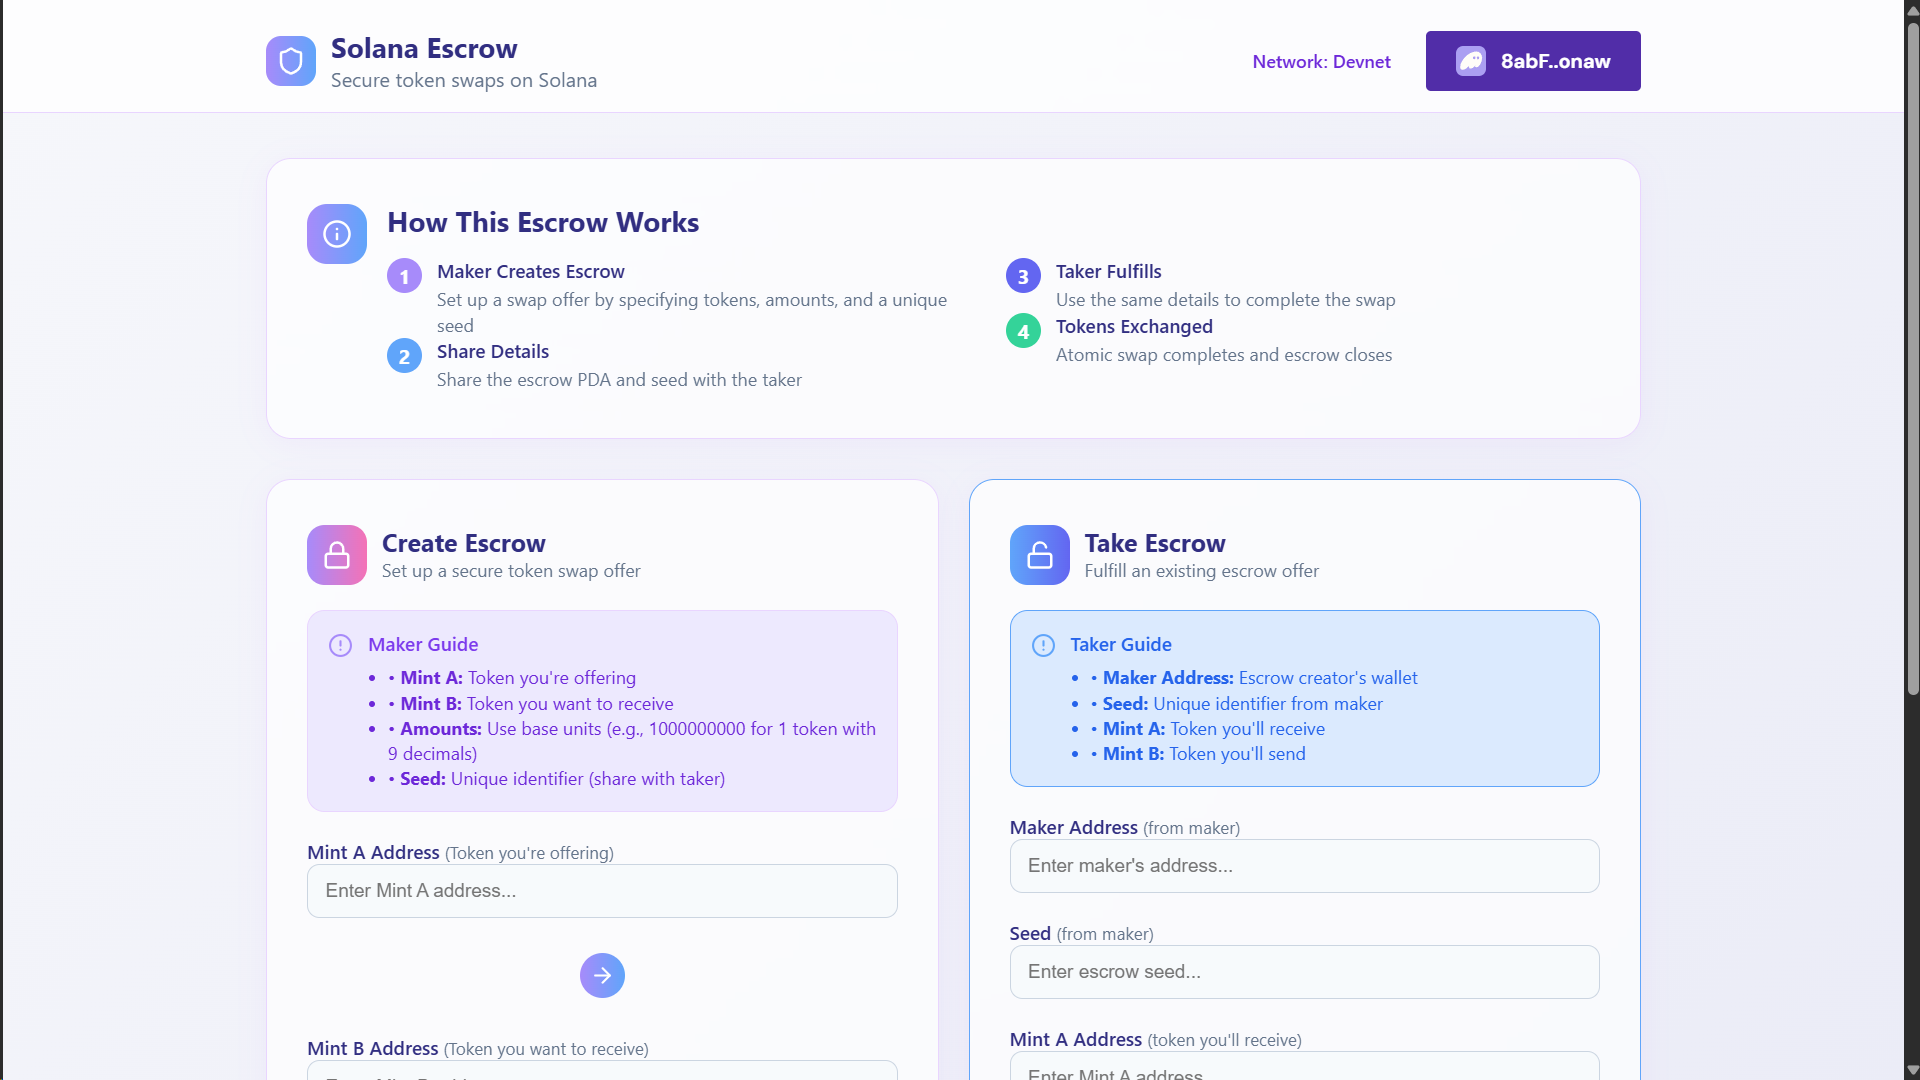Click the step 4 Tokens Exchanged badge
The width and height of the screenshot is (1920, 1080).
click(x=1023, y=331)
